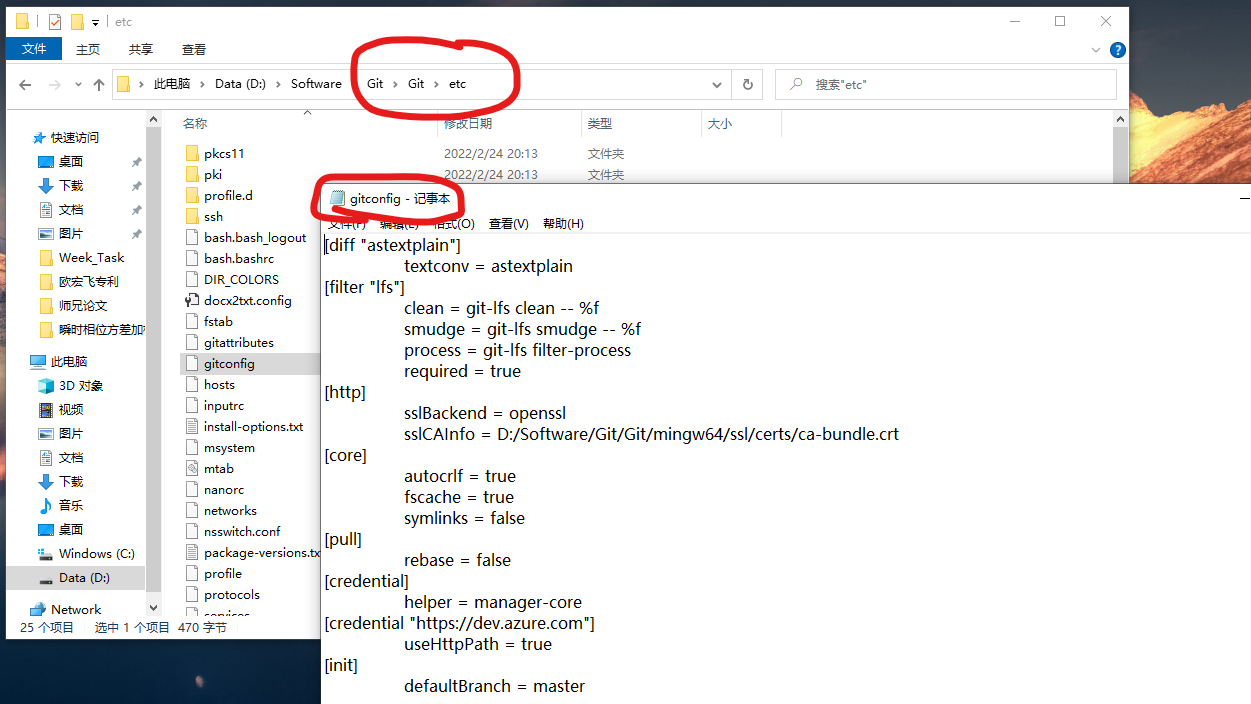Click the Properties icon in Explorer's quick access toolbar
The width and height of the screenshot is (1251, 704).
click(x=55, y=21)
